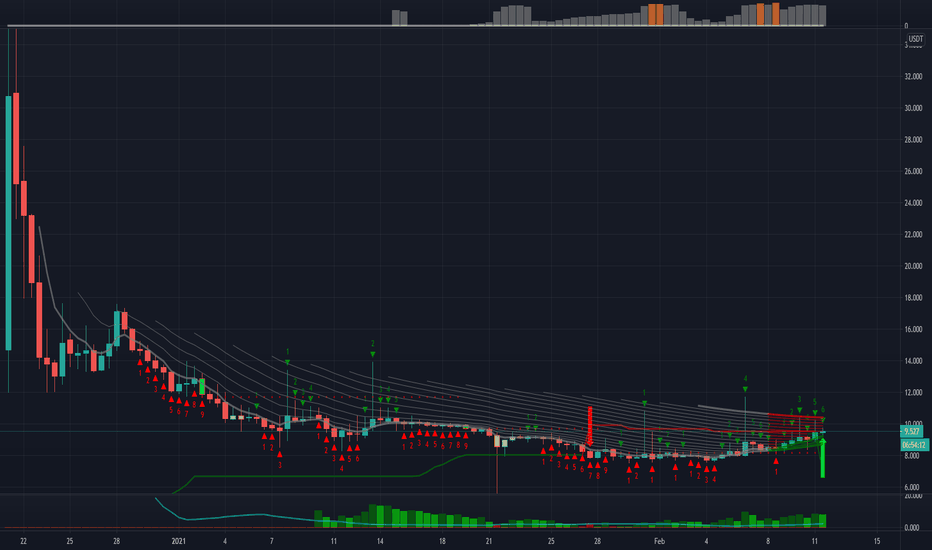The height and width of the screenshot is (550, 932).
Task: Click the 2021 label on the time axis
Action: (x=178, y=541)
